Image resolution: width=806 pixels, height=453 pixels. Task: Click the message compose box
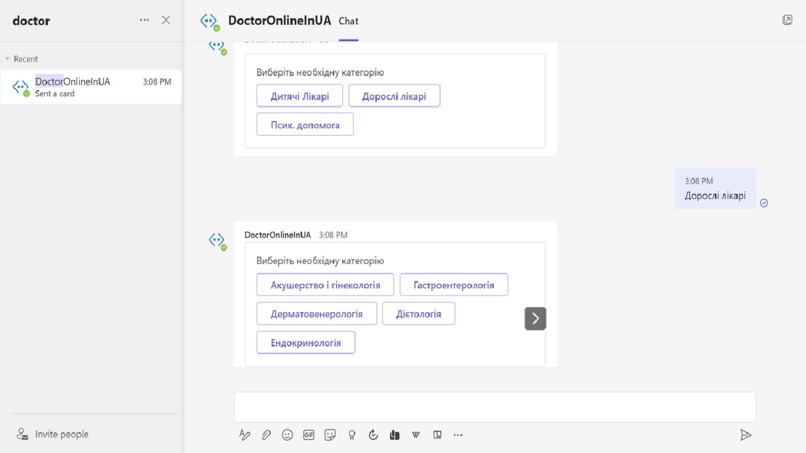coord(495,407)
